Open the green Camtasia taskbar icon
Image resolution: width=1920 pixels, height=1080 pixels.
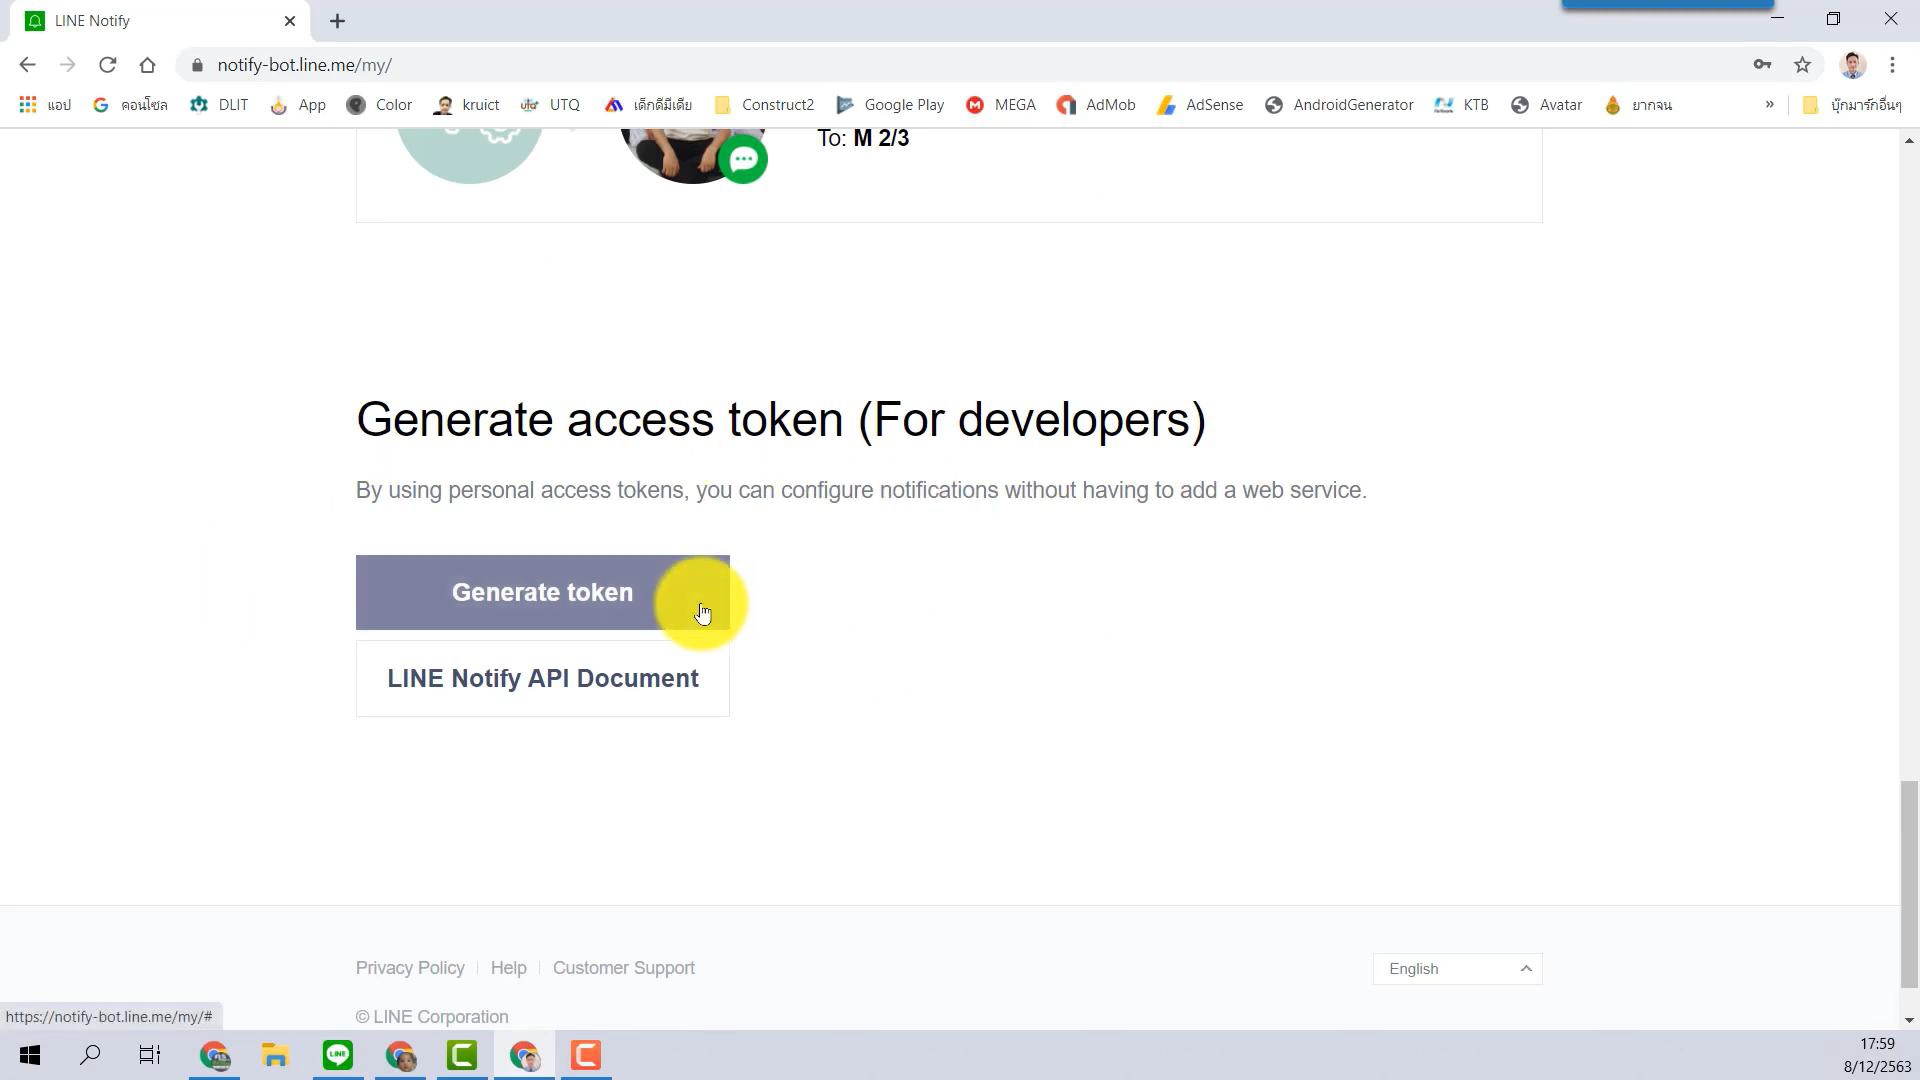click(x=462, y=1055)
